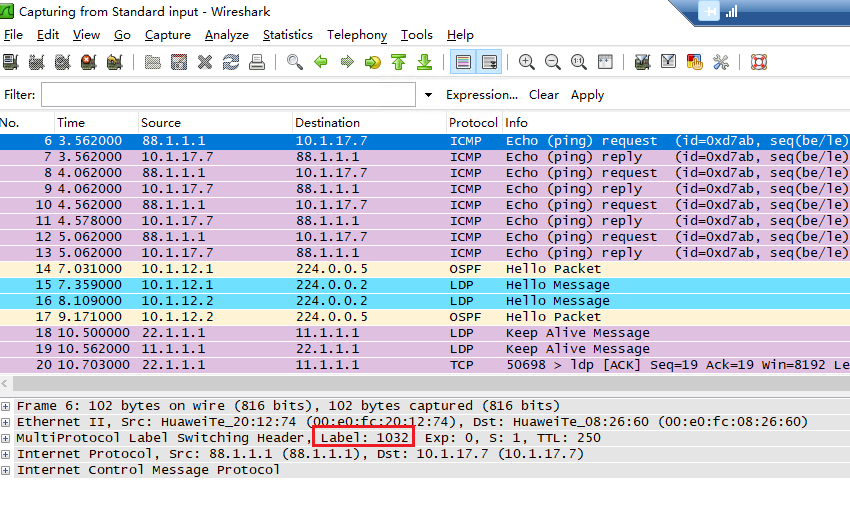
Task: Open the Tools menu
Action: [x=416, y=35]
